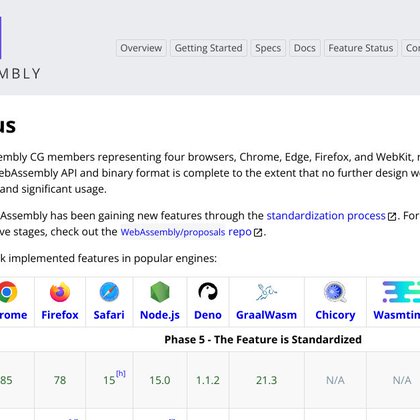Select GraalWasm version 21.3 cell
The width and height of the screenshot is (420, 420).
267,380
